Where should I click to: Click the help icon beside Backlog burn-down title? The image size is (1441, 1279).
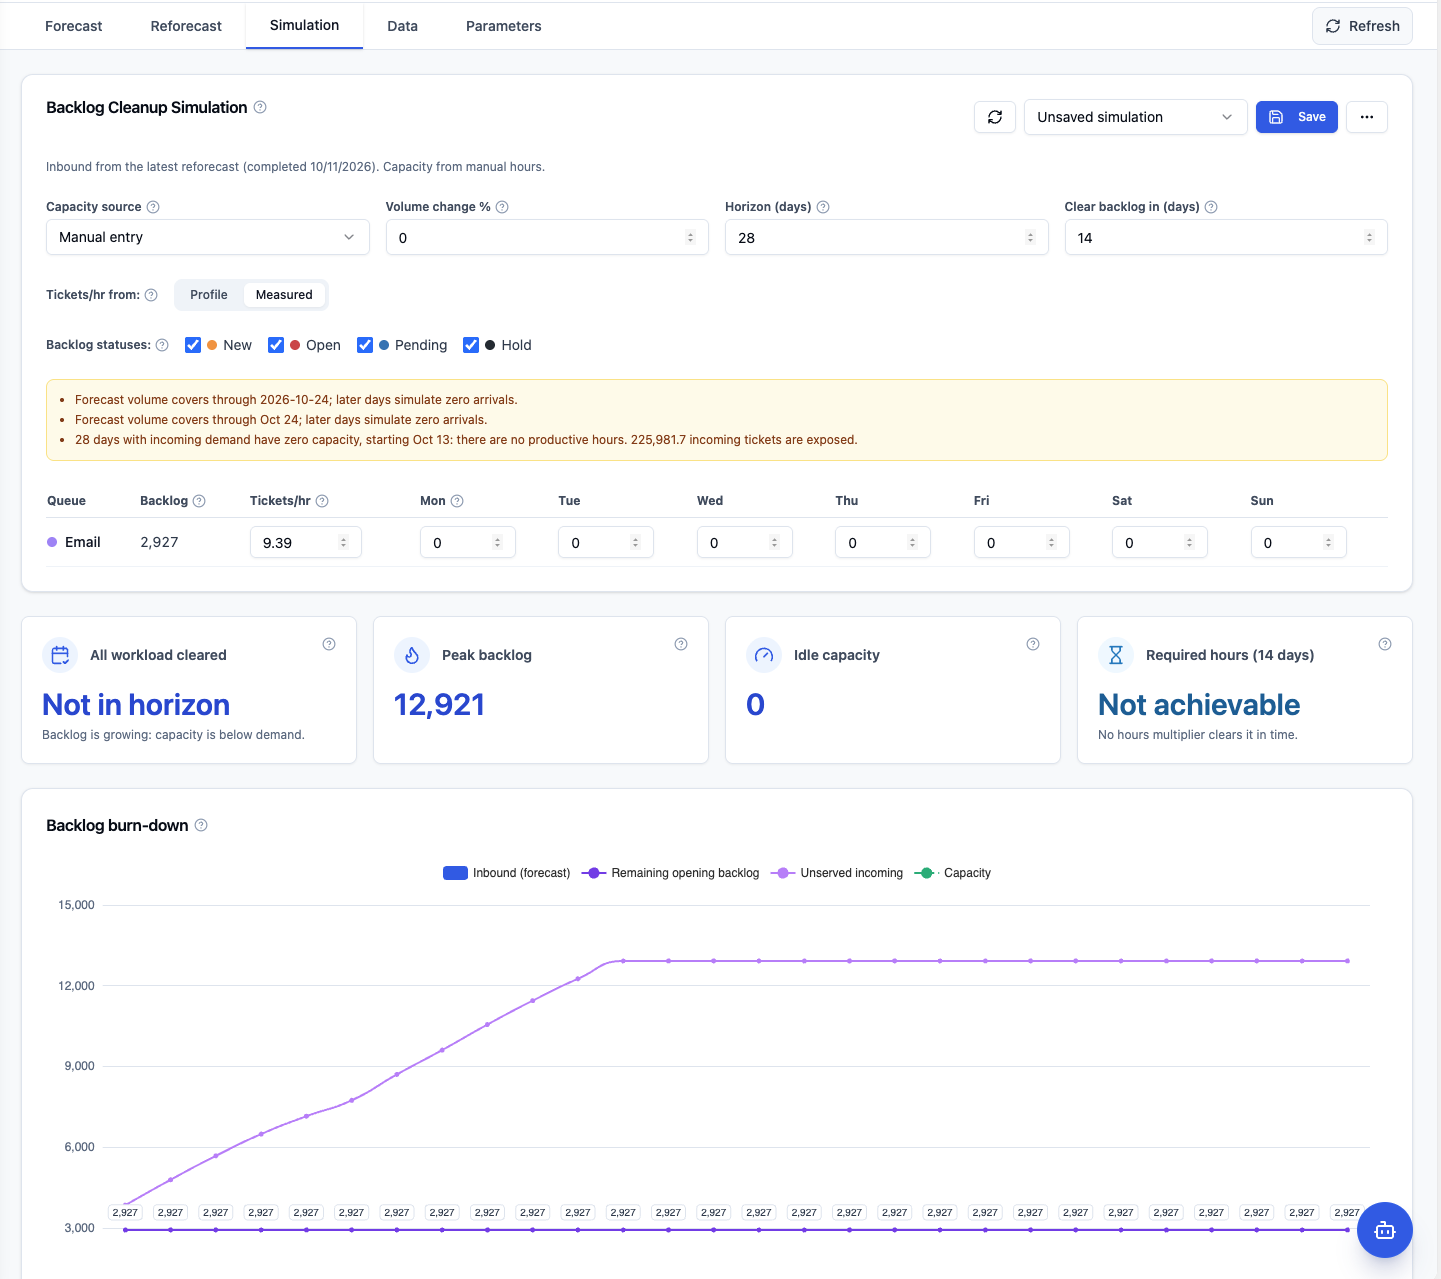201,825
